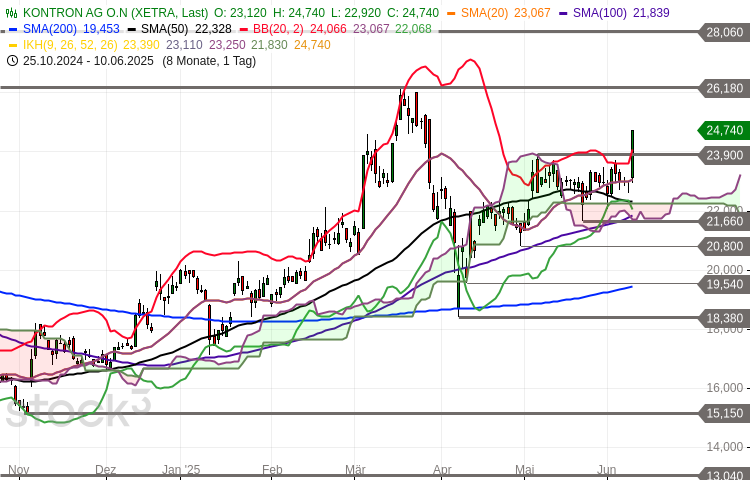
Task: Click the 19,540 support level label
Action: (724, 284)
